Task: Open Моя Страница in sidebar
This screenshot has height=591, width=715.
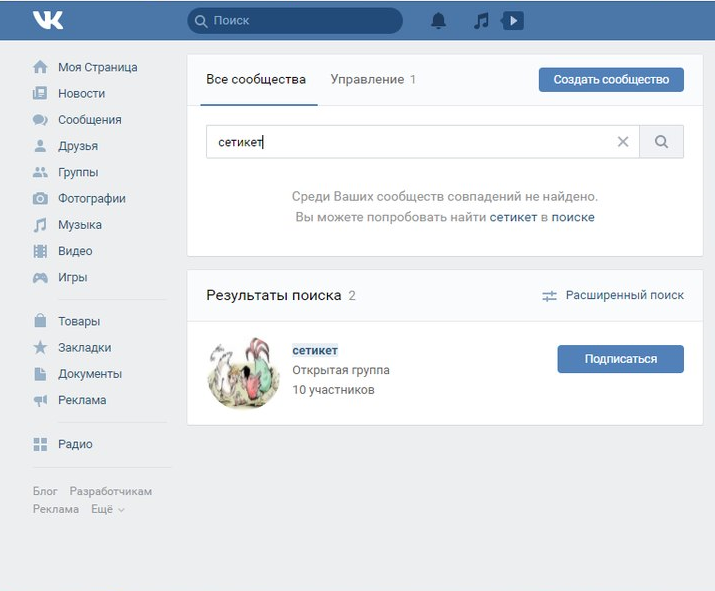Action: click(98, 67)
